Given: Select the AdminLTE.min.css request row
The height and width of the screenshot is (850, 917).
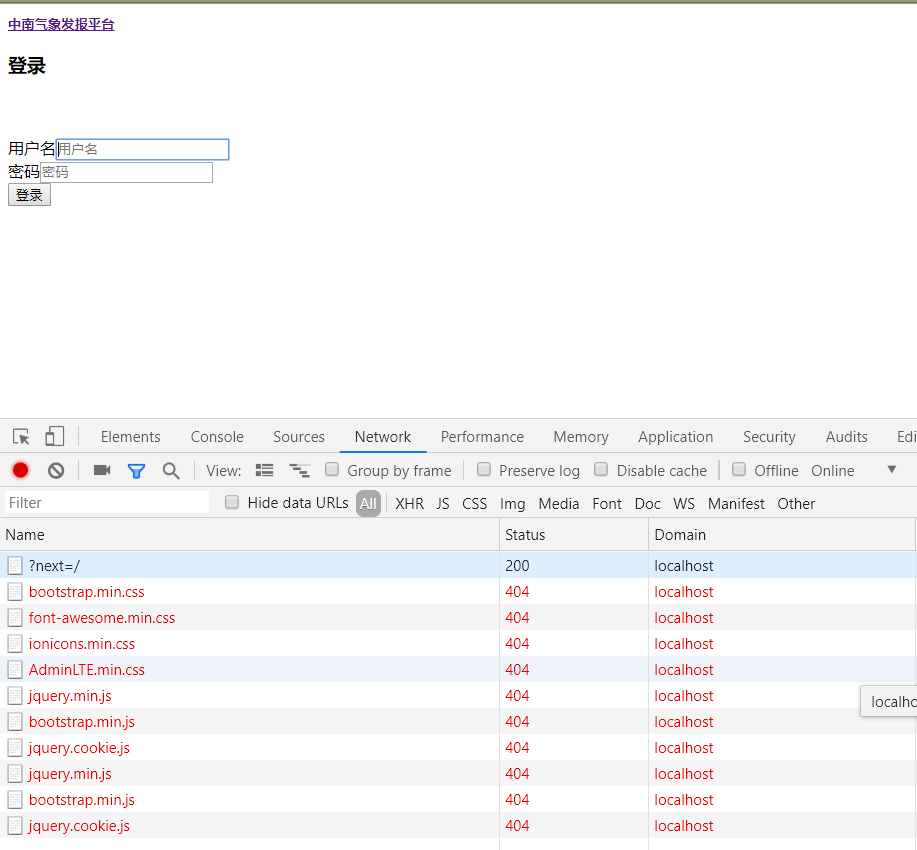Looking at the screenshot, I should point(87,670).
